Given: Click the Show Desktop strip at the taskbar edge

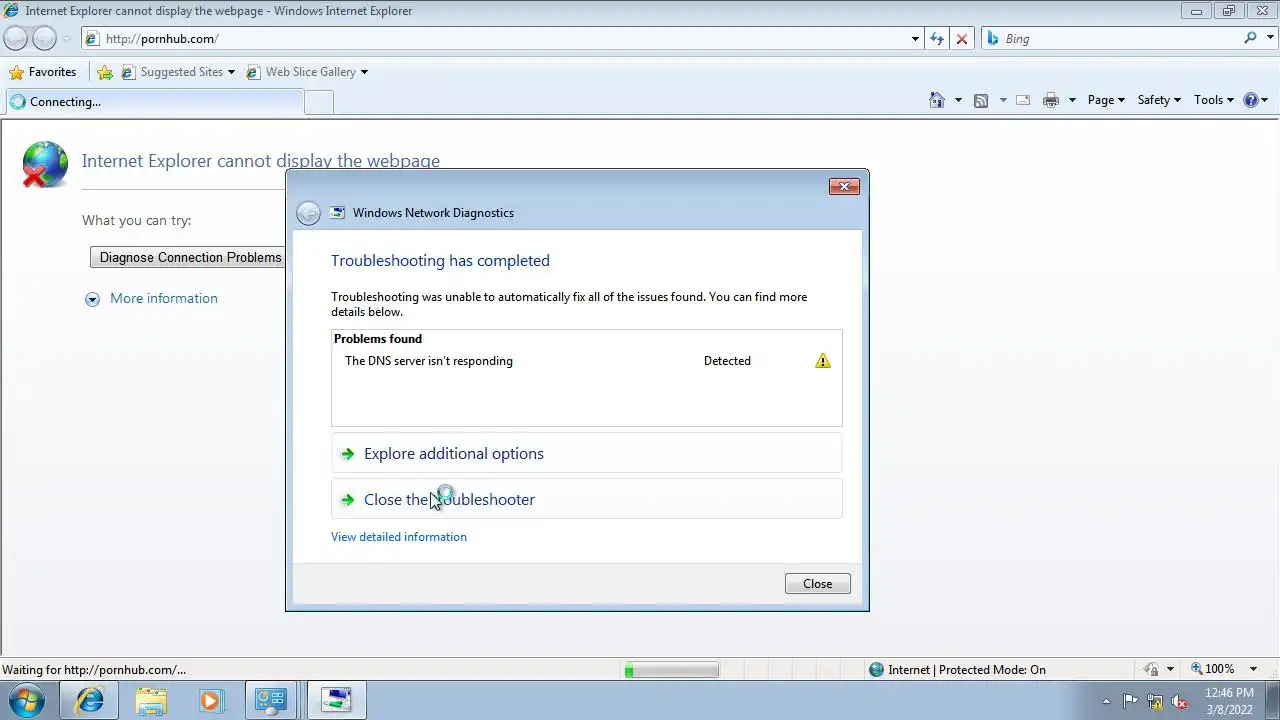Looking at the screenshot, I should (1272, 701).
